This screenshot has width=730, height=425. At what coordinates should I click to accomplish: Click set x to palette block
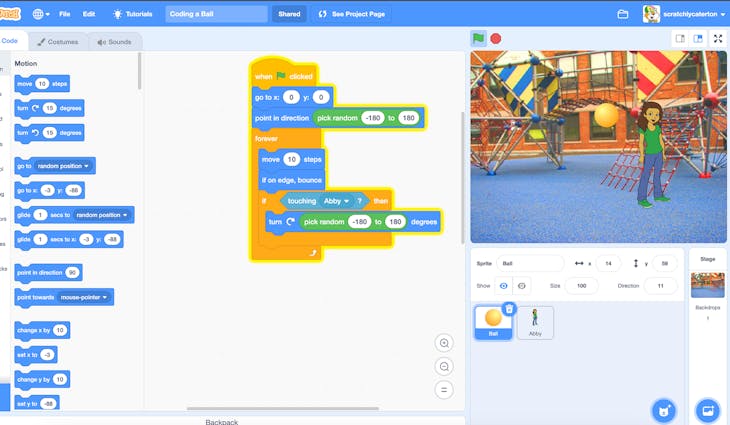coord(36,355)
